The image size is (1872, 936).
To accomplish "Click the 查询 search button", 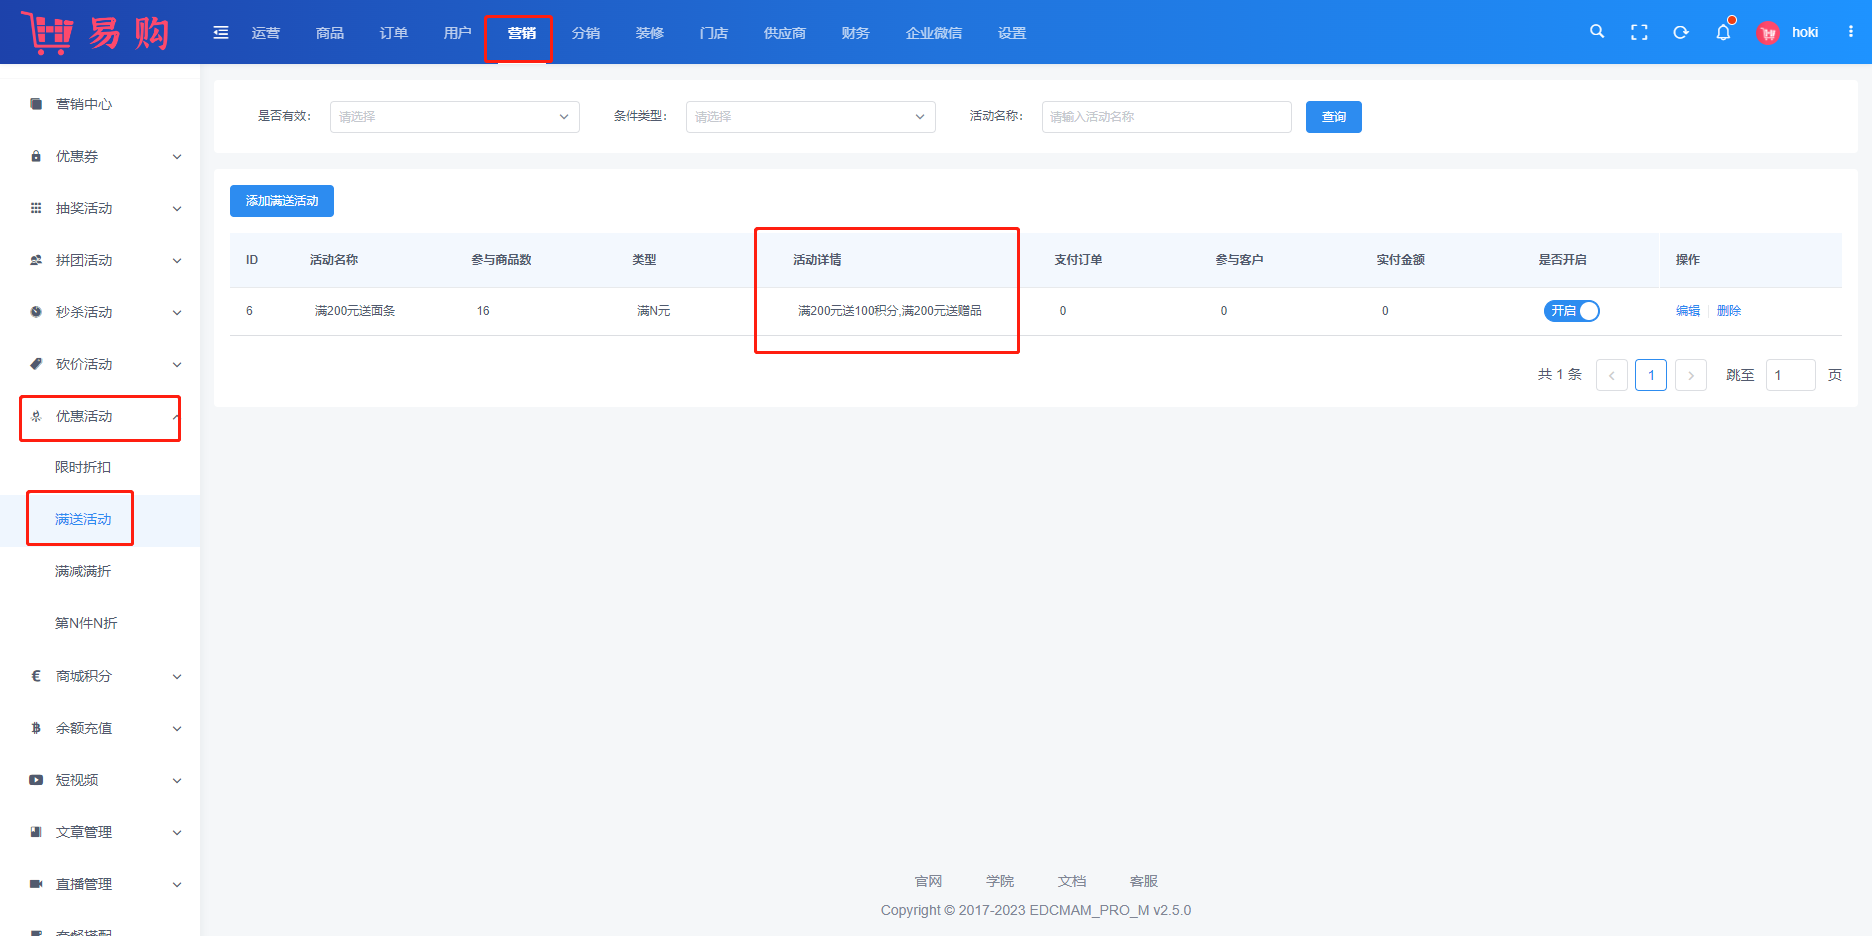I will (x=1333, y=117).
